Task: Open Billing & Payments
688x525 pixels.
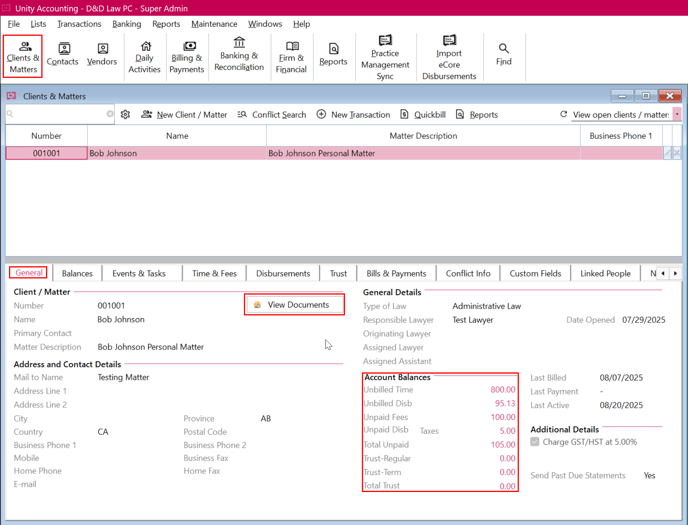Action: [x=187, y=56]
